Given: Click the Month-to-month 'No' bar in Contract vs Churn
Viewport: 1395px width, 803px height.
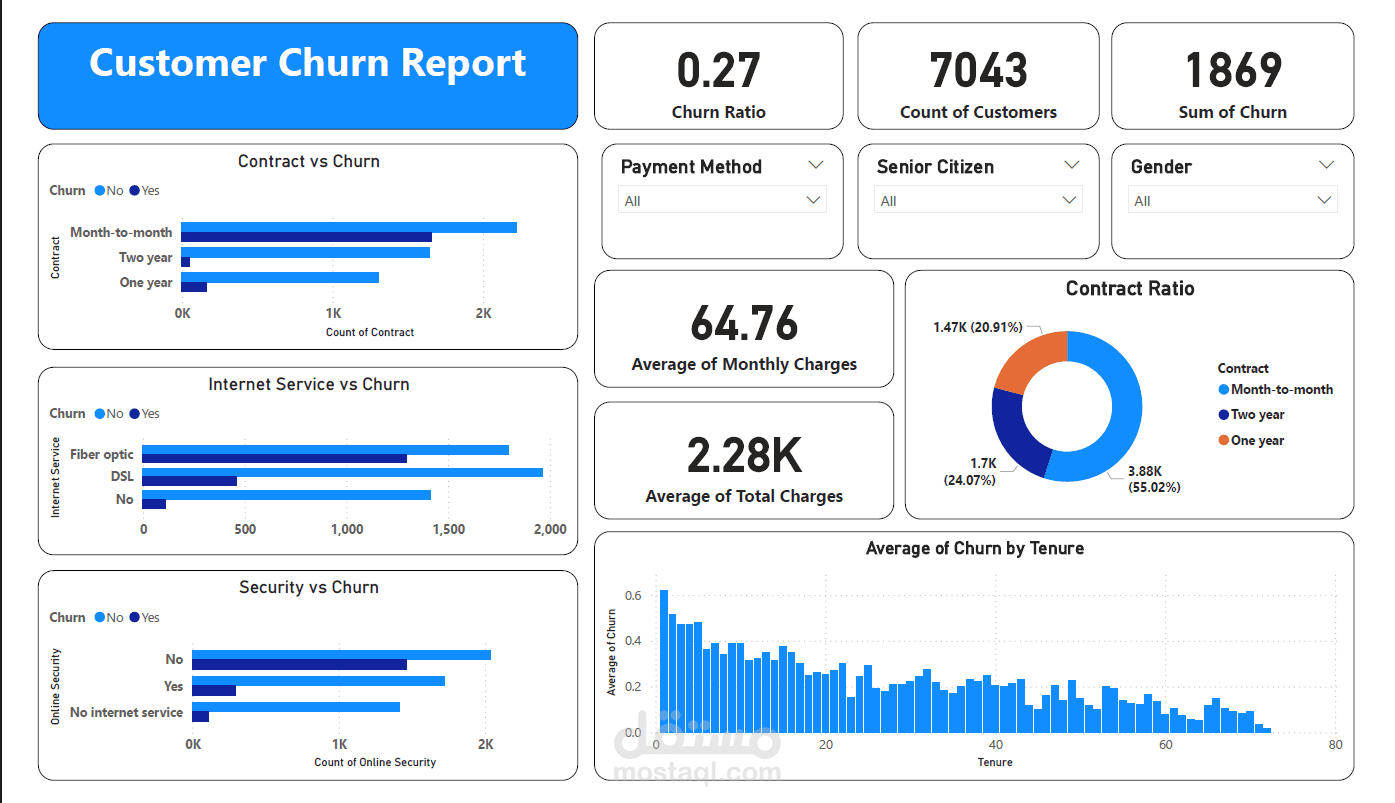Looking at the screenshot, I should [x=348, y=227].
